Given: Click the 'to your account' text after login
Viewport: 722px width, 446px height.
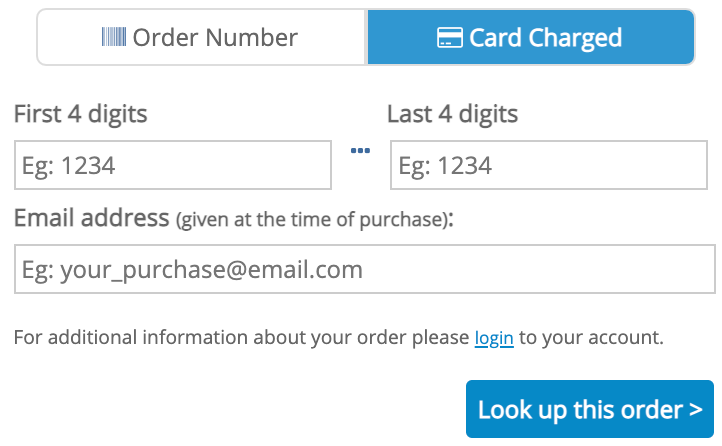Looking at the screenshot, I should tap(591, 338).
